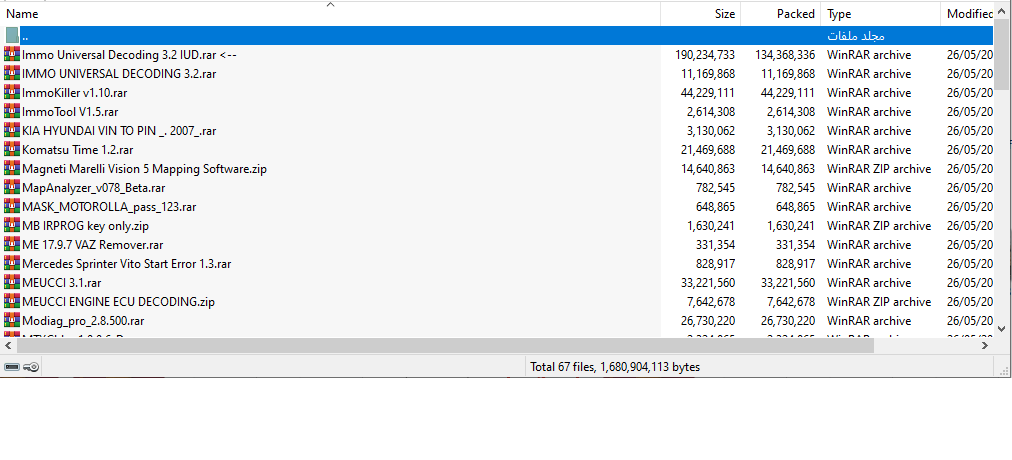Click the icon of MASK_MOTOROLLA_pass_123.rar

coord(12,206)
